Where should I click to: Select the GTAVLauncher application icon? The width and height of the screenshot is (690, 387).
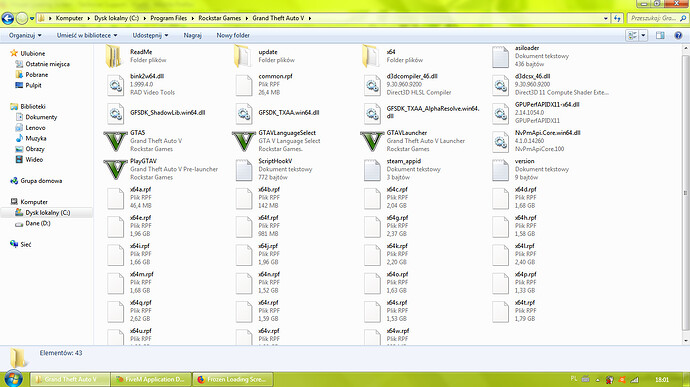point(372,141)
